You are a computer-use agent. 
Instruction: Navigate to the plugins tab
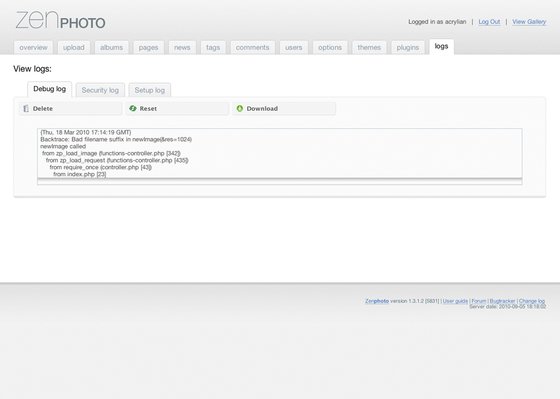click(x=408, y=48)
